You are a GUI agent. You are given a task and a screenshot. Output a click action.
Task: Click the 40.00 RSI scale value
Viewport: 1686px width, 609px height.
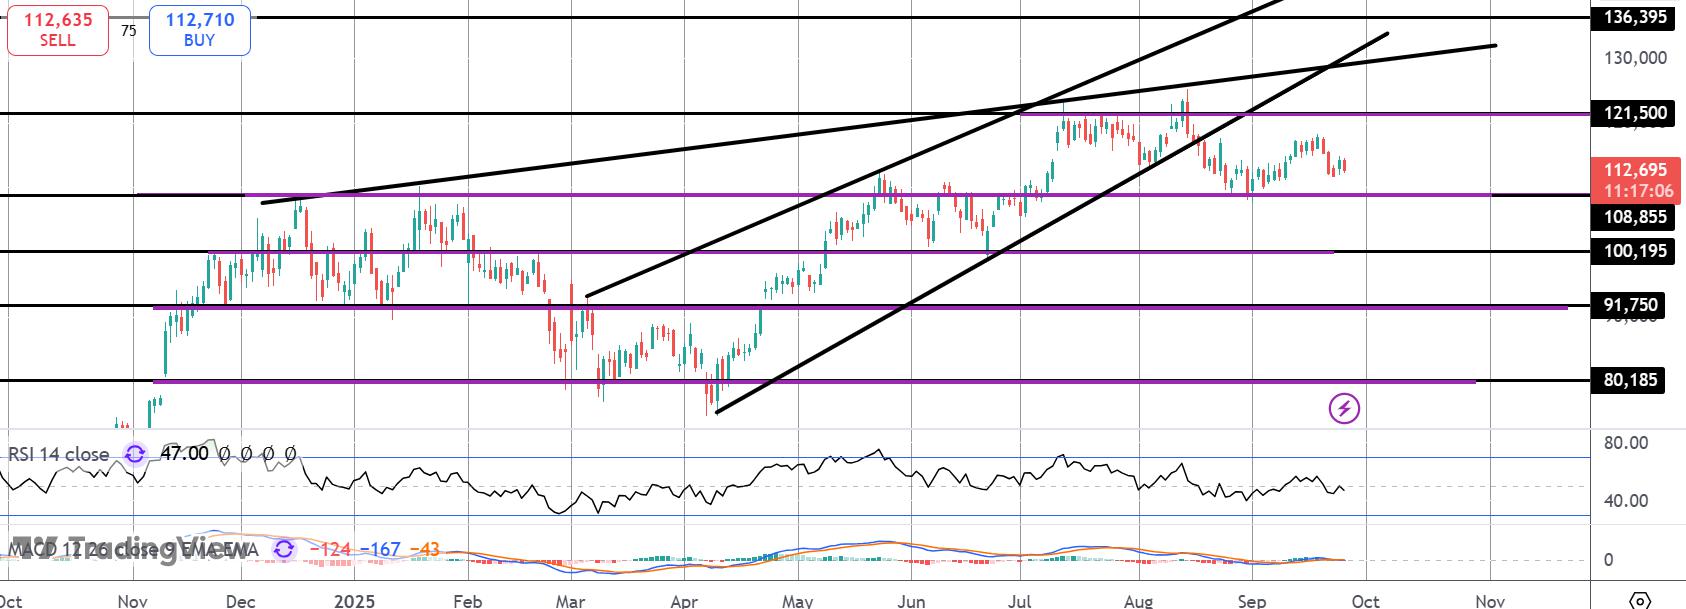(x=1625, y=501)
